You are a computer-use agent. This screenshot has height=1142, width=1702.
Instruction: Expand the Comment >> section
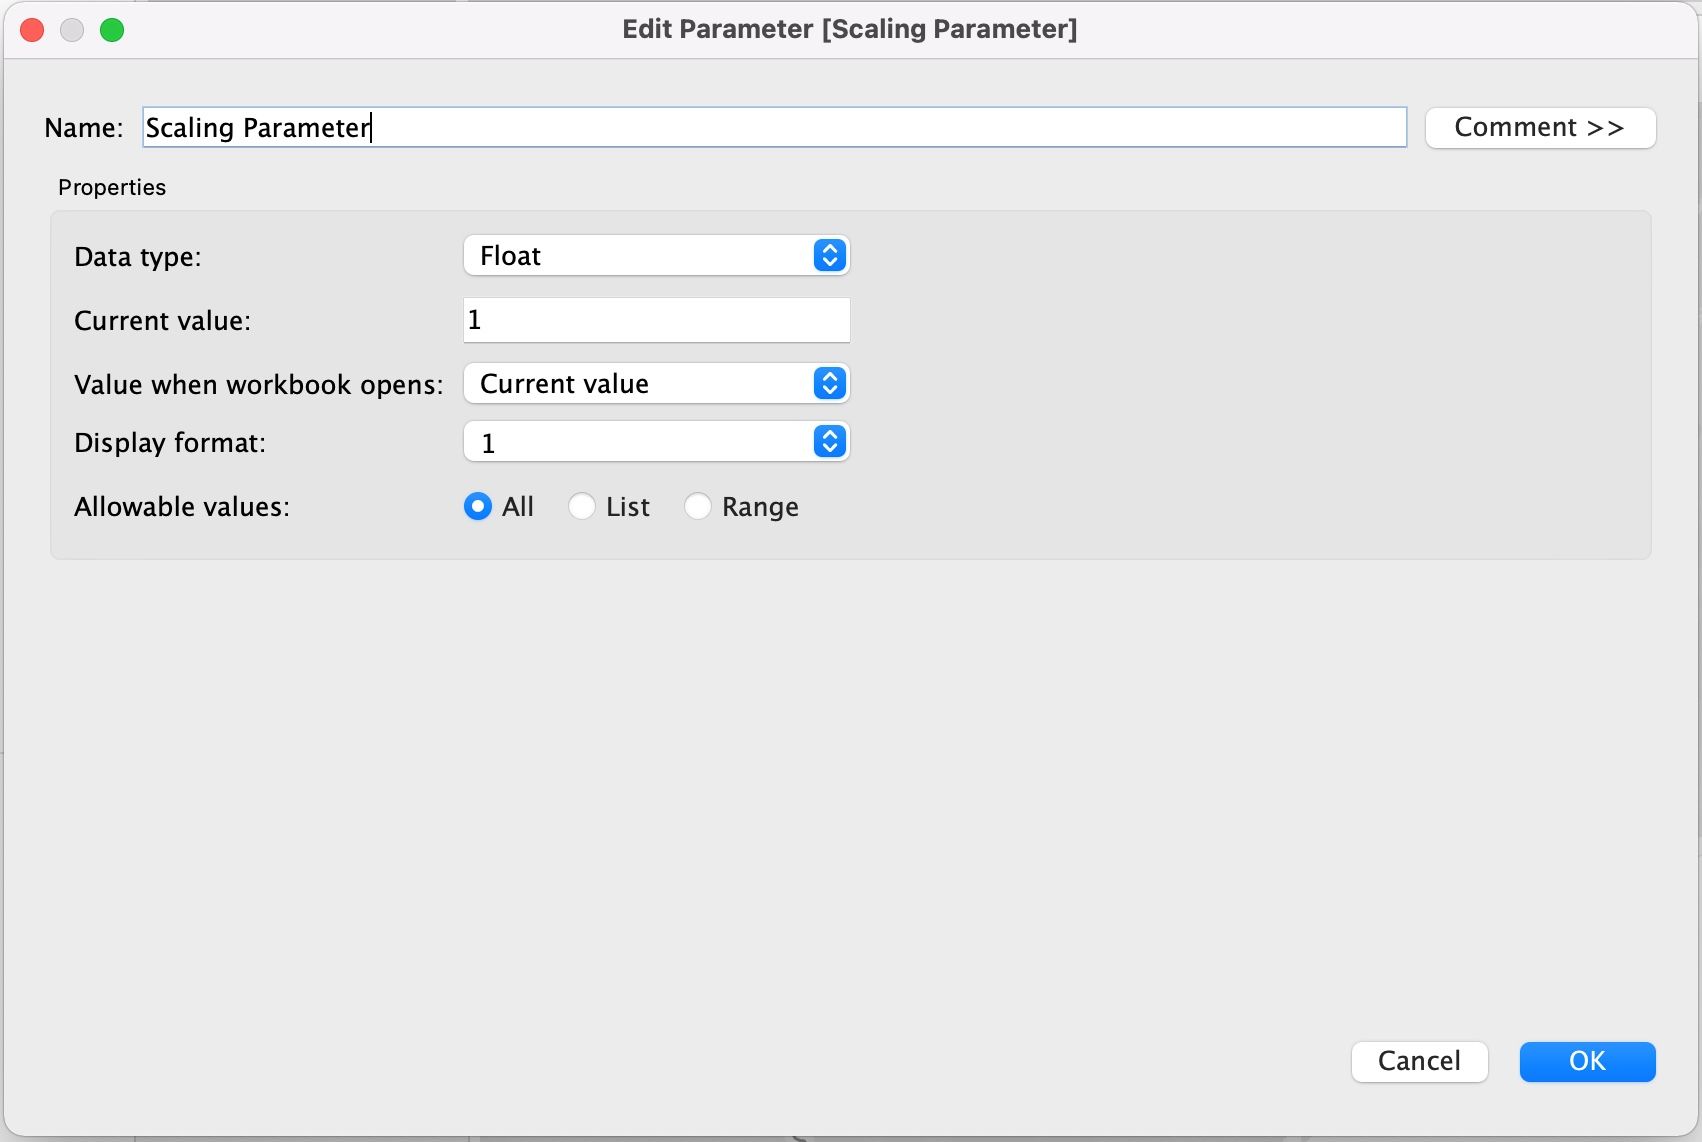[1540, 128]
